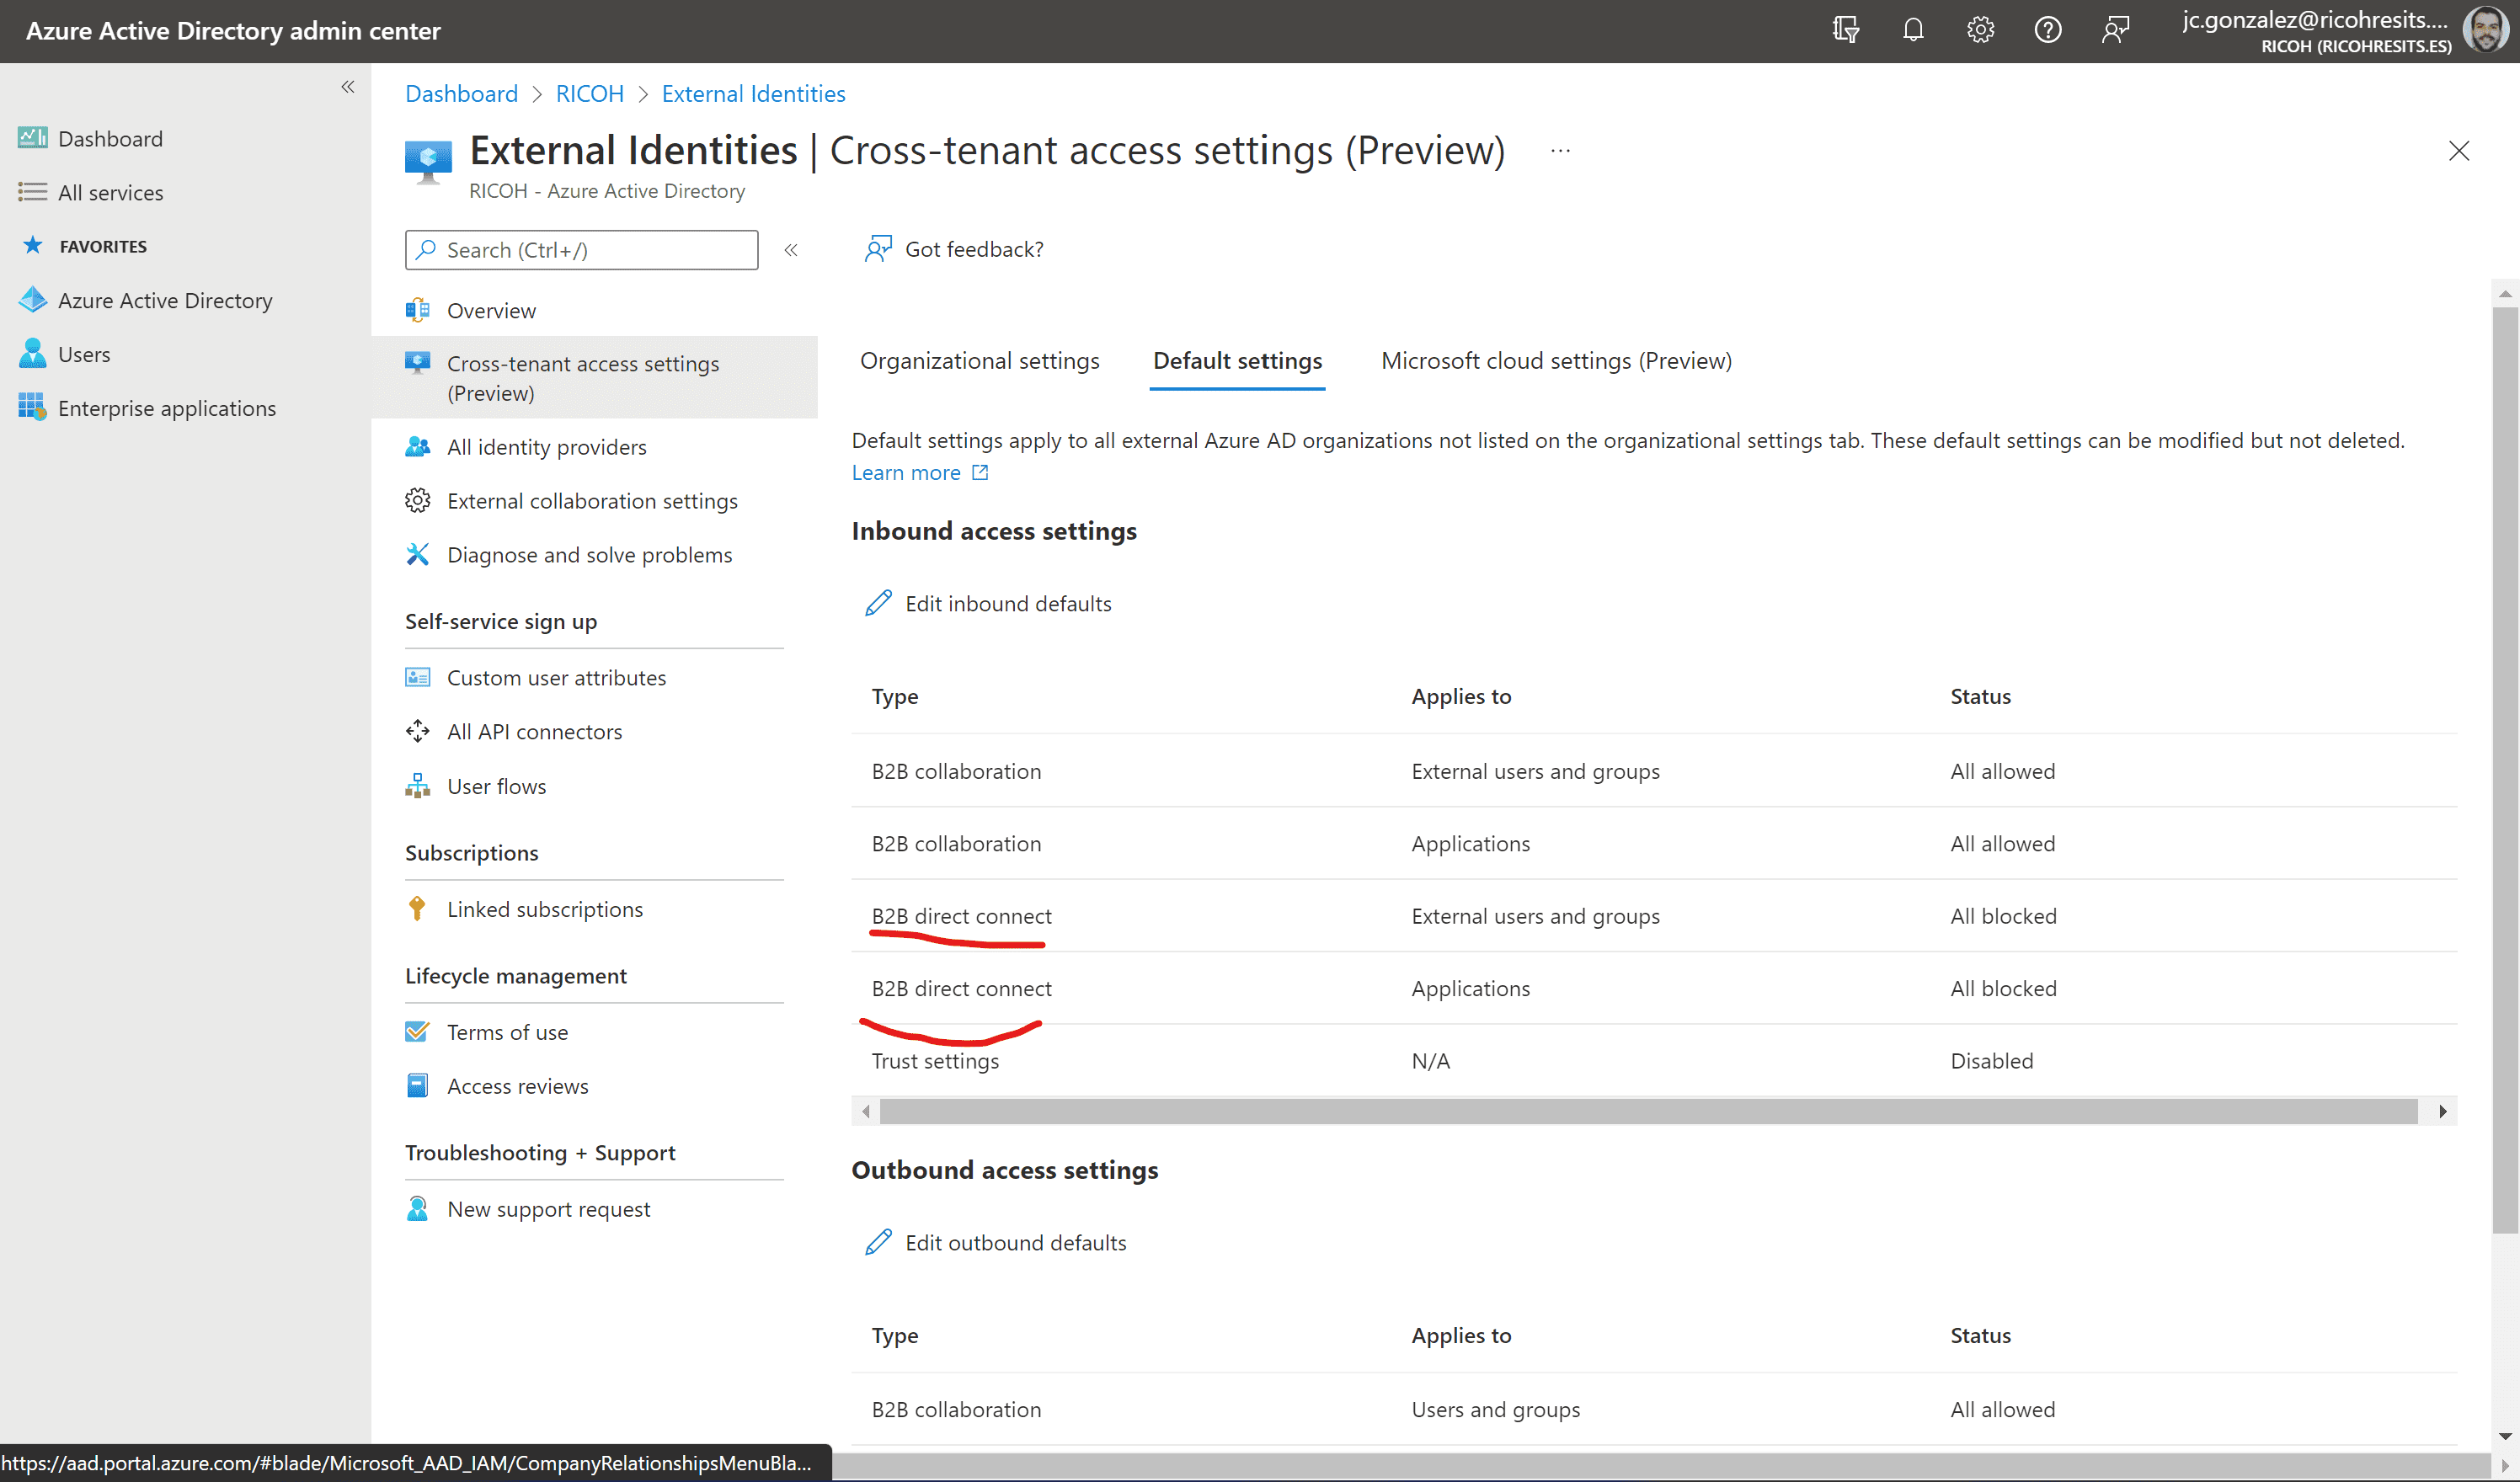This screenshot has width=2520, height=1482.
Task: Open User flows
Action: (x=496, y=786)
